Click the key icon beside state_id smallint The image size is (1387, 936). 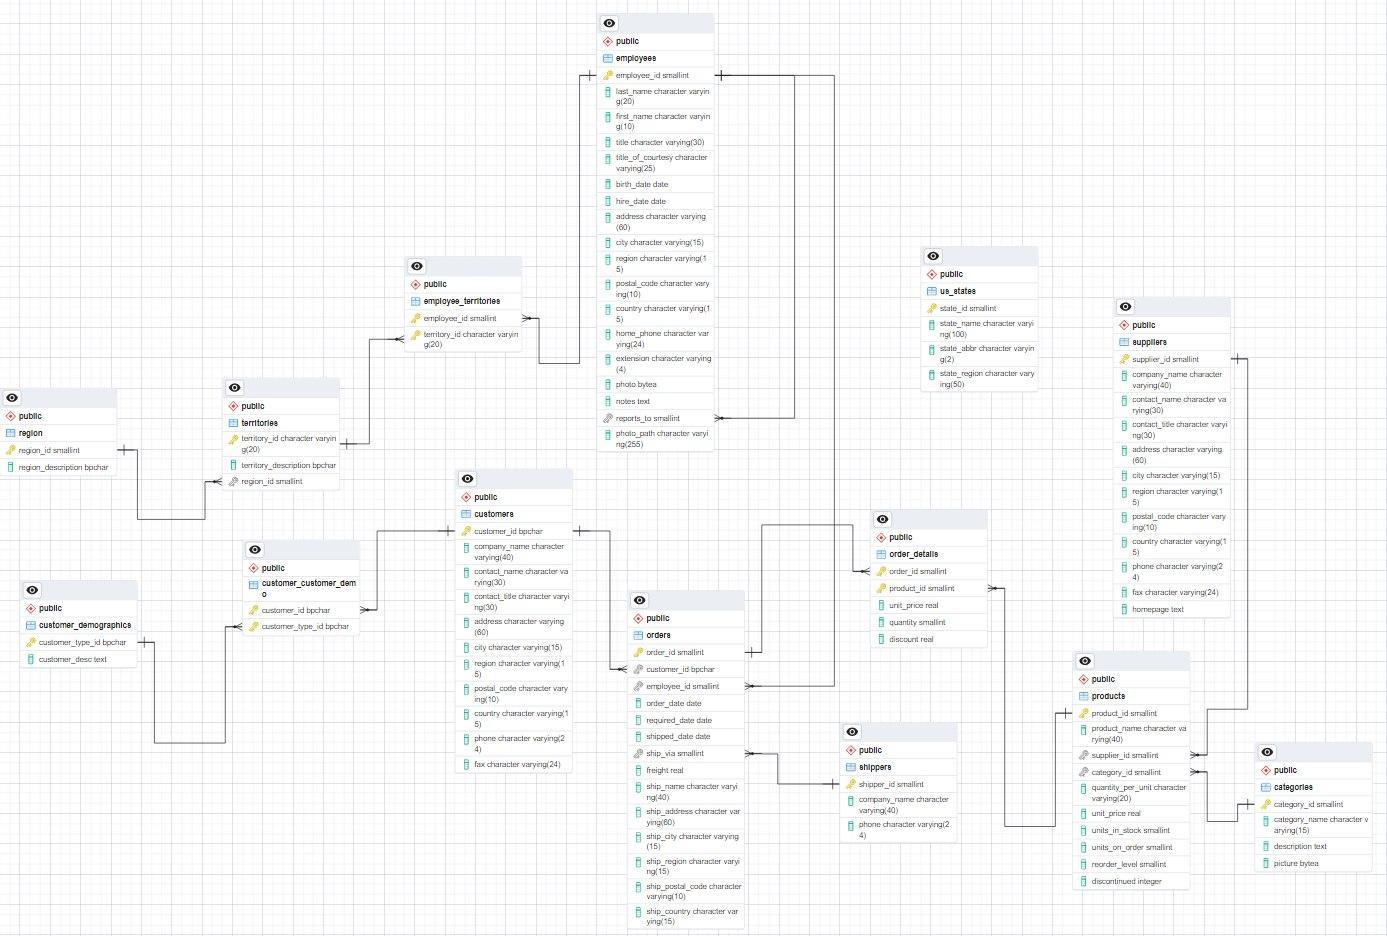pos(932,308)
